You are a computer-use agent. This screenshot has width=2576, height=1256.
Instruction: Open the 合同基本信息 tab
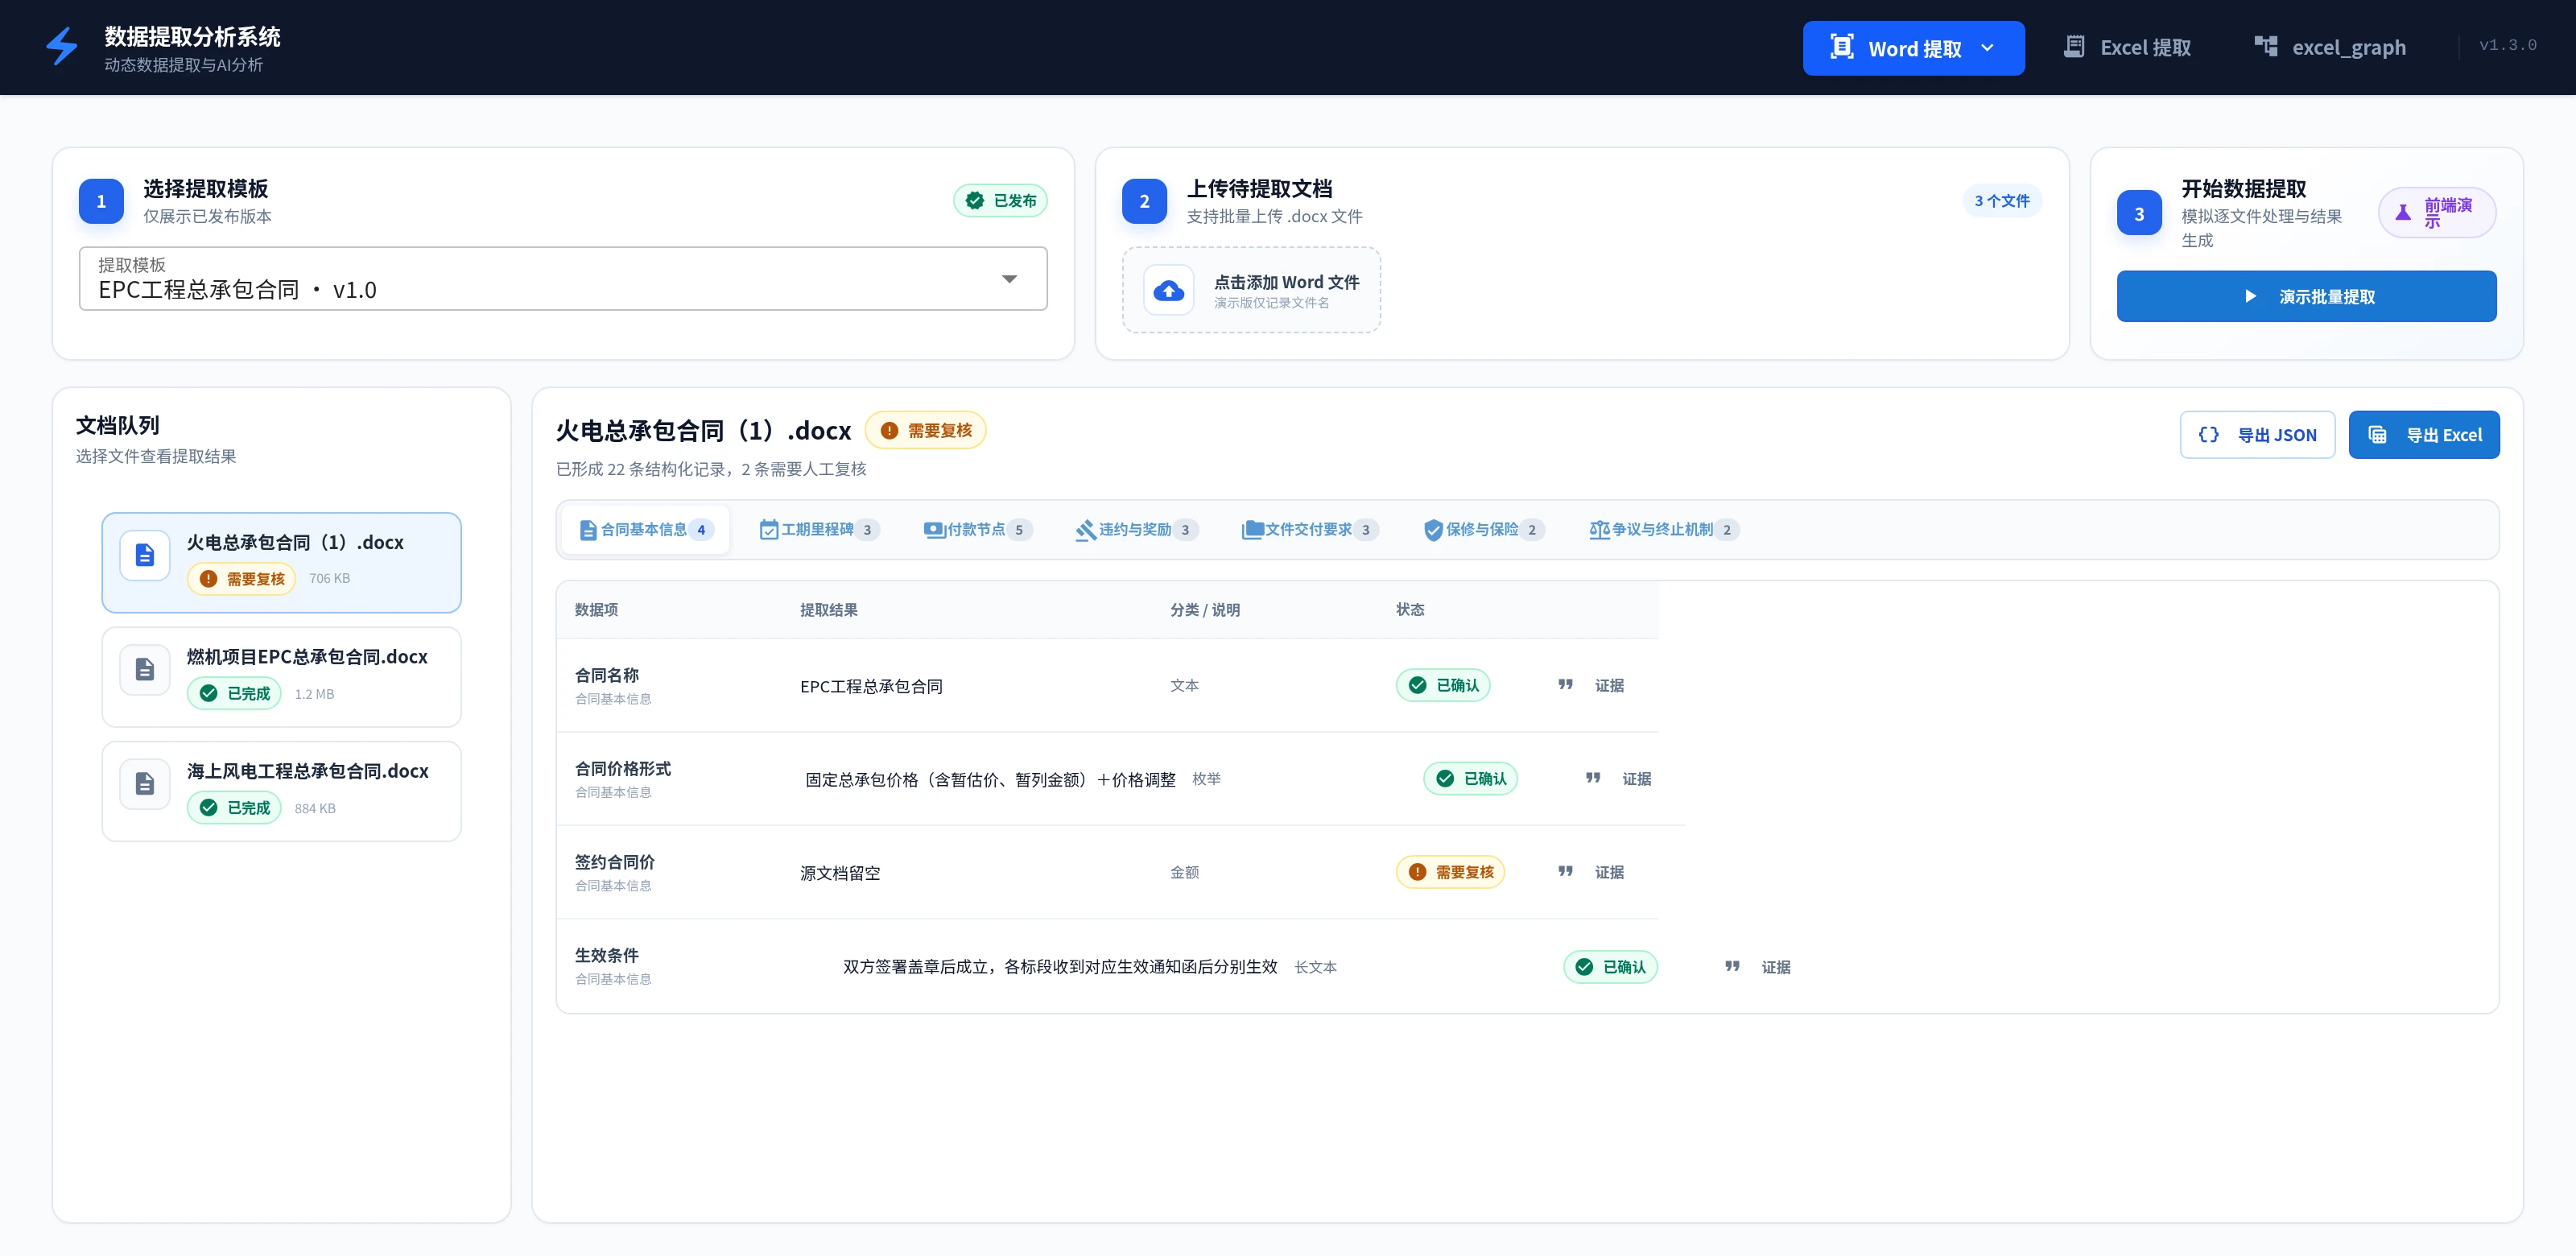pyautogui.click(x=646, y=530)
